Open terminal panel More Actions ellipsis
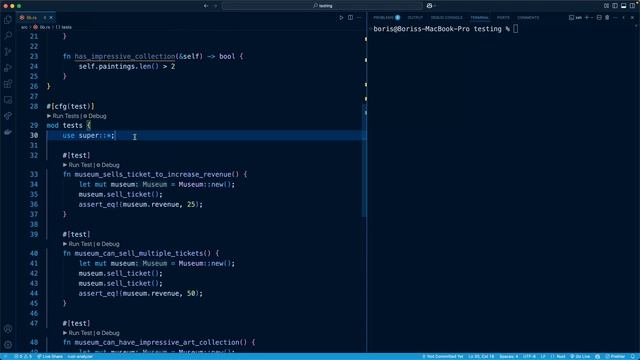Image resolution: width=640 pixels, height=360 pixels. coord(616,18)
